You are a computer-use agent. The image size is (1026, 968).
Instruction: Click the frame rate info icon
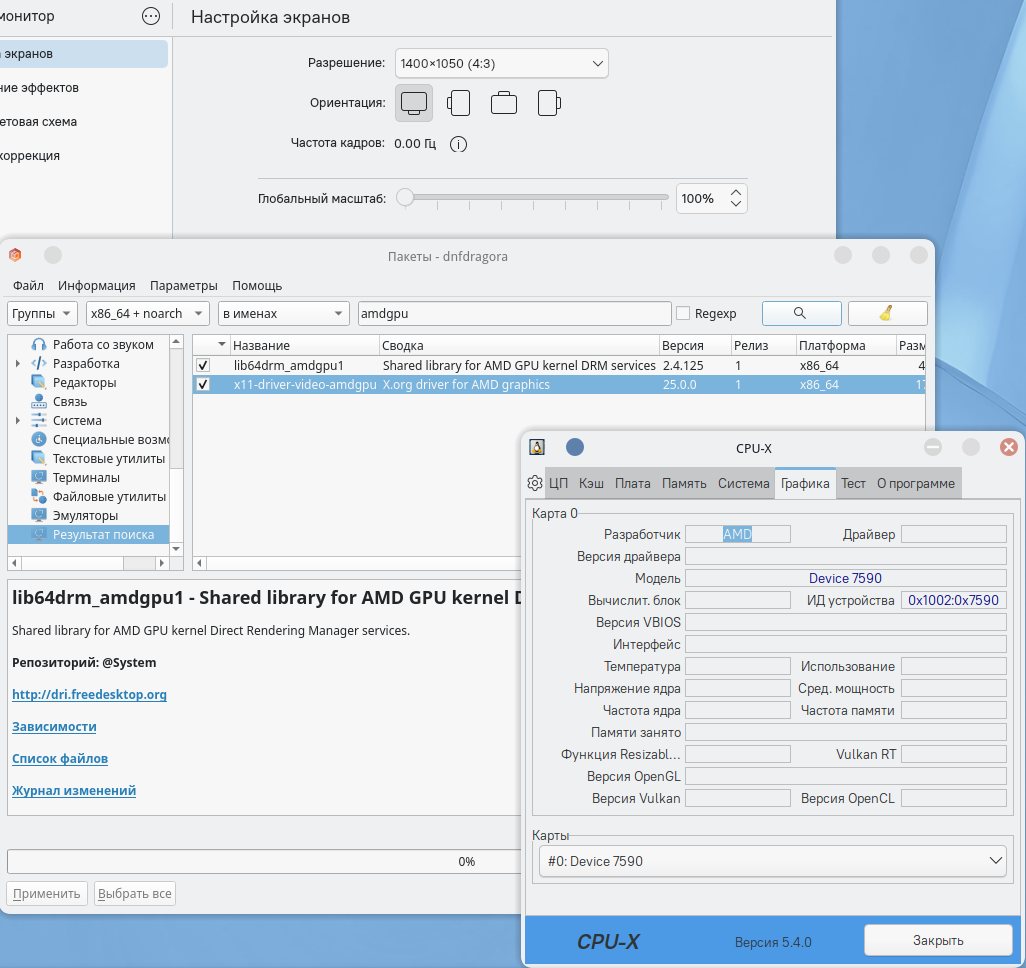459,144
